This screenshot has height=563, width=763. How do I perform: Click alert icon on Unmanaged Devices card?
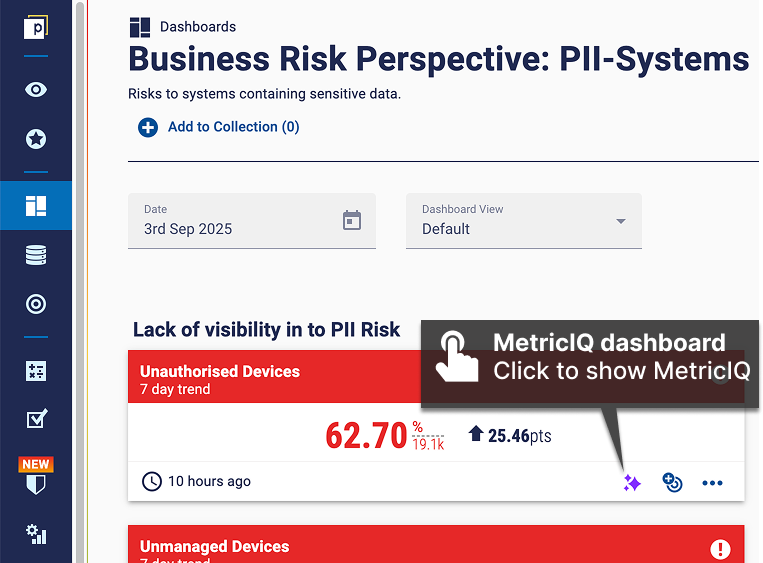pyautogui.click(x=720, y=549)
